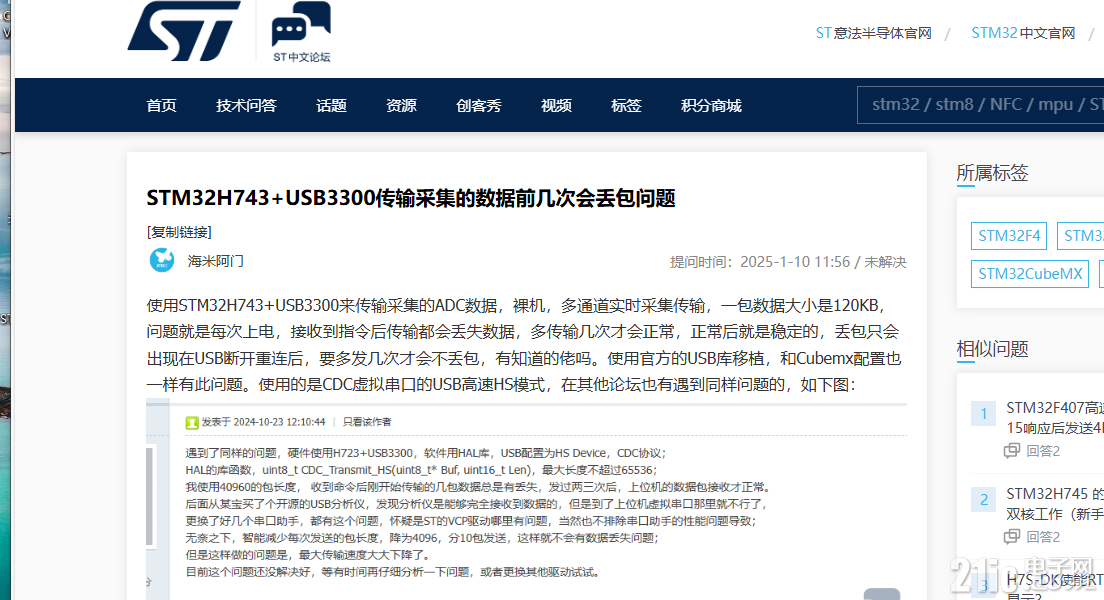1104x600 pixels.
Task: Click reply icon under STM32H745 similar question
Action: coord(1011,537)
